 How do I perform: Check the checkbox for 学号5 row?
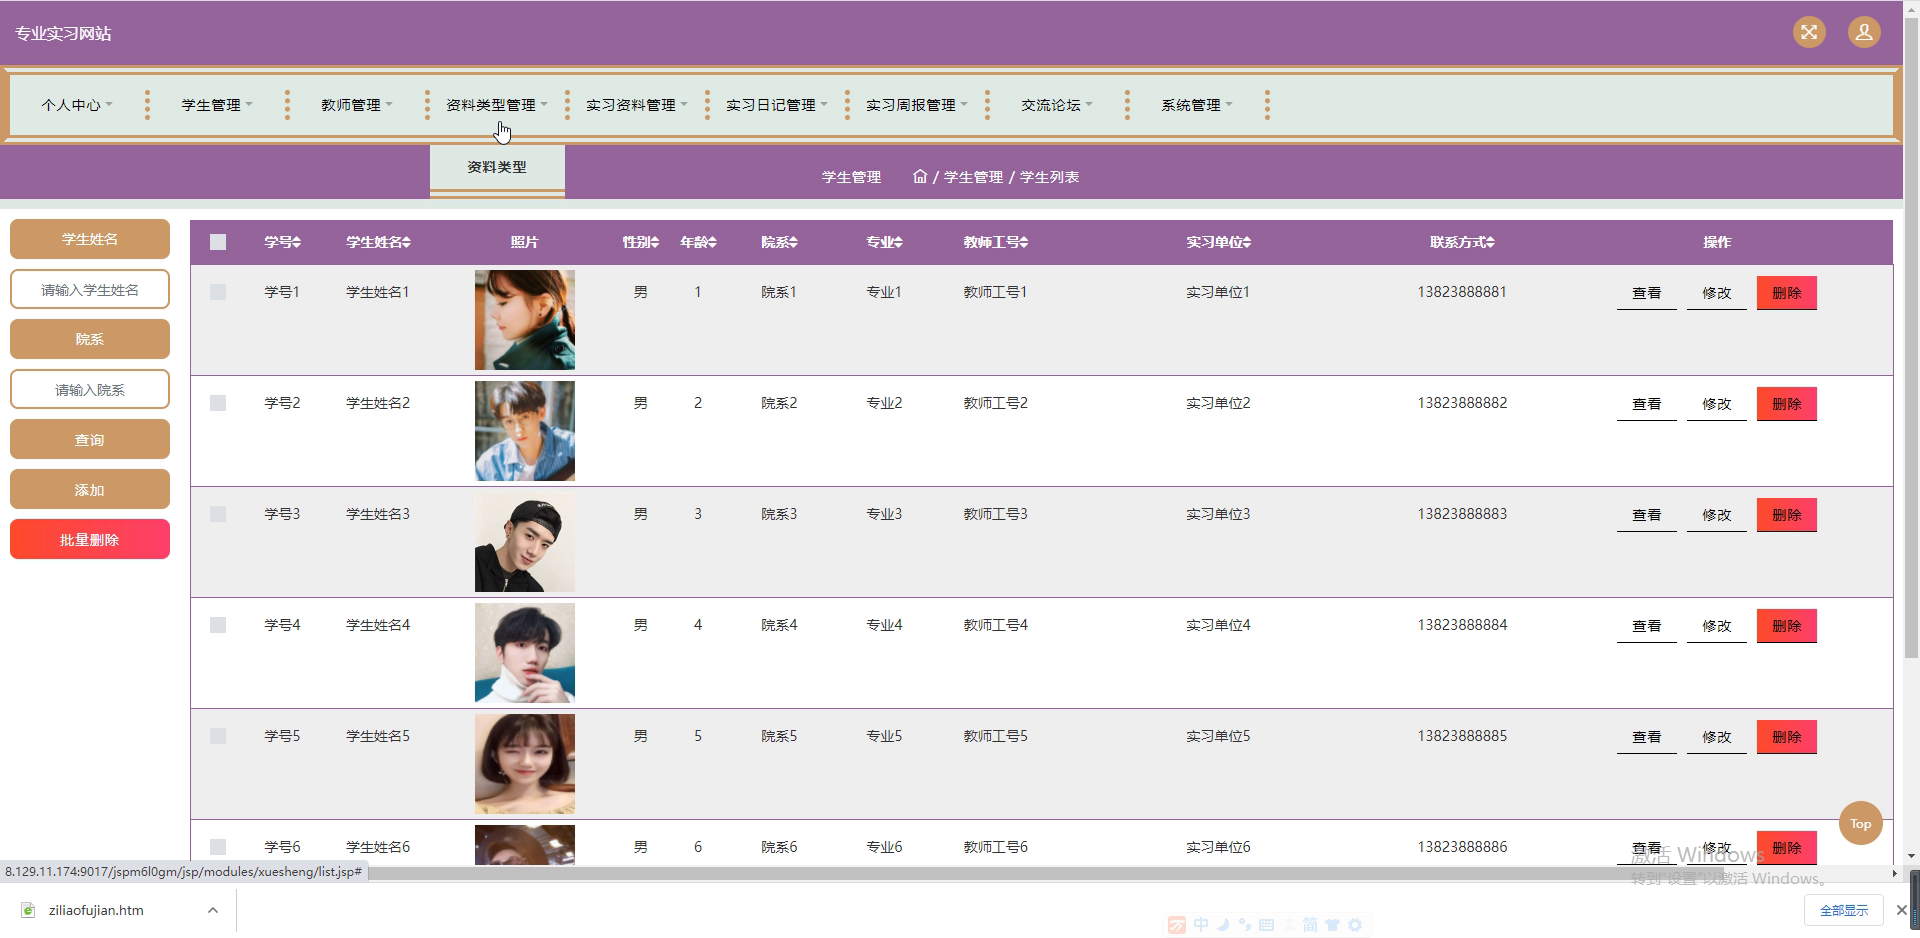coord(218,736)
